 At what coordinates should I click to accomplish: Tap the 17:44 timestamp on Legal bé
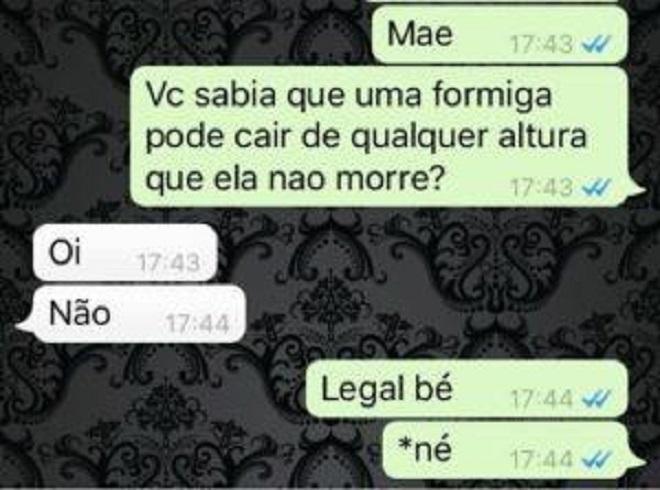[542, 398]
